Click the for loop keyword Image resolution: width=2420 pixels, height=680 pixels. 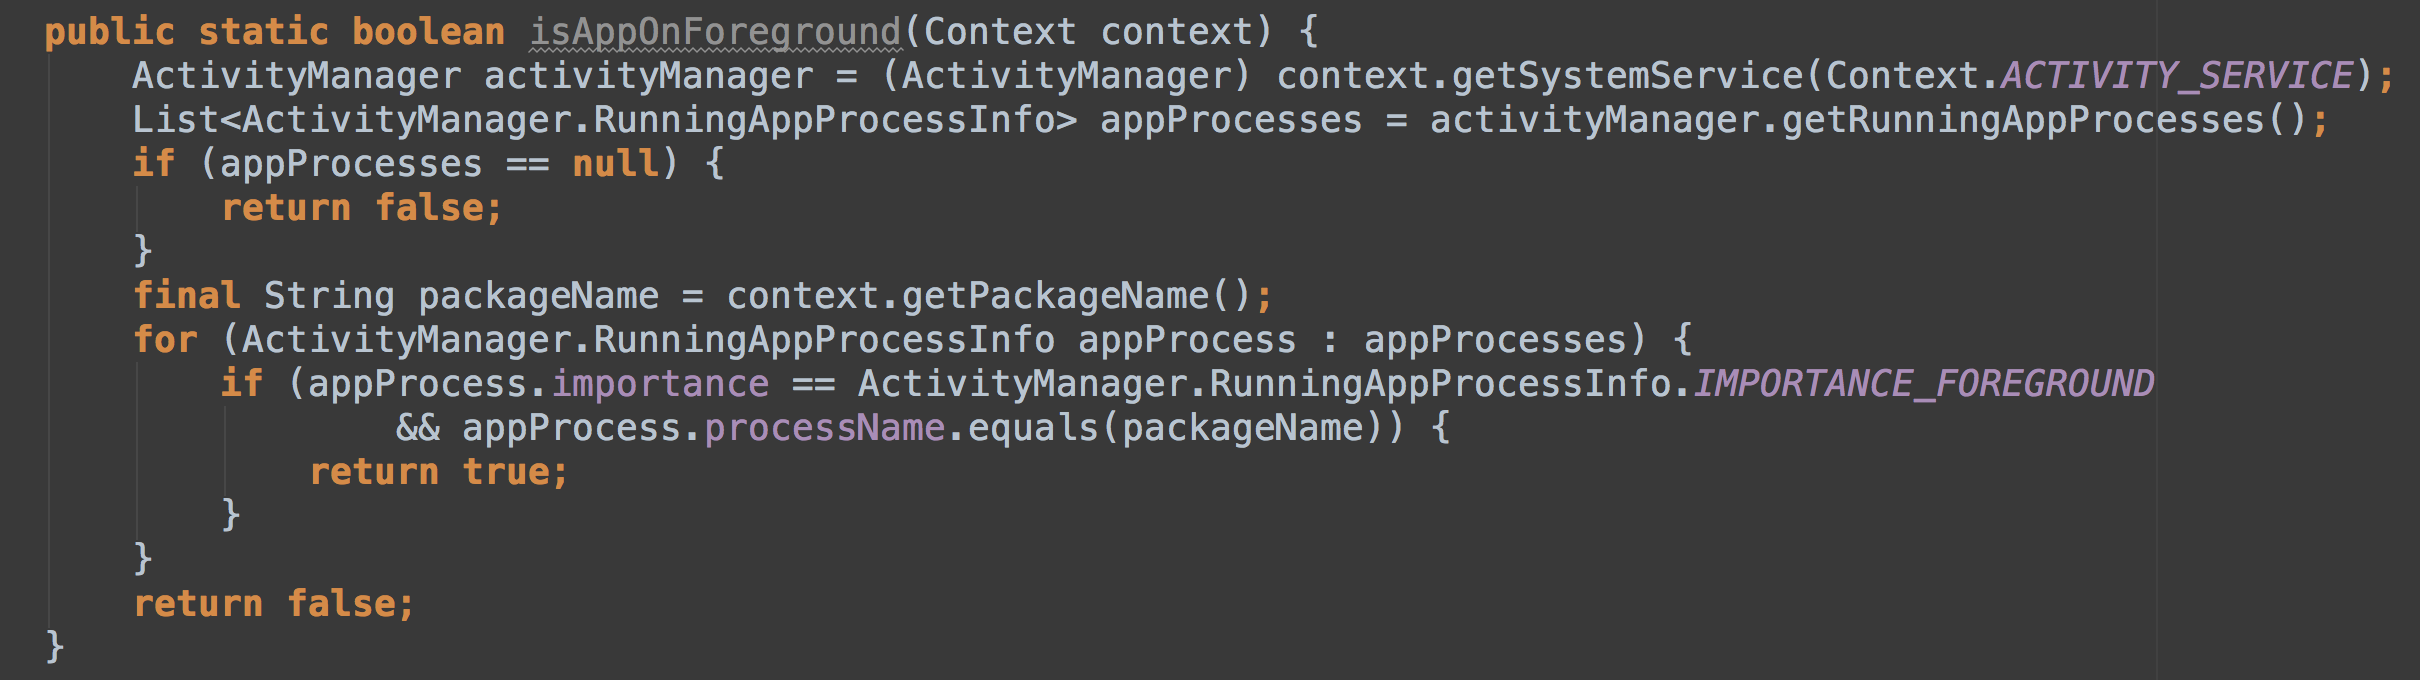click(x=165, y=340)
